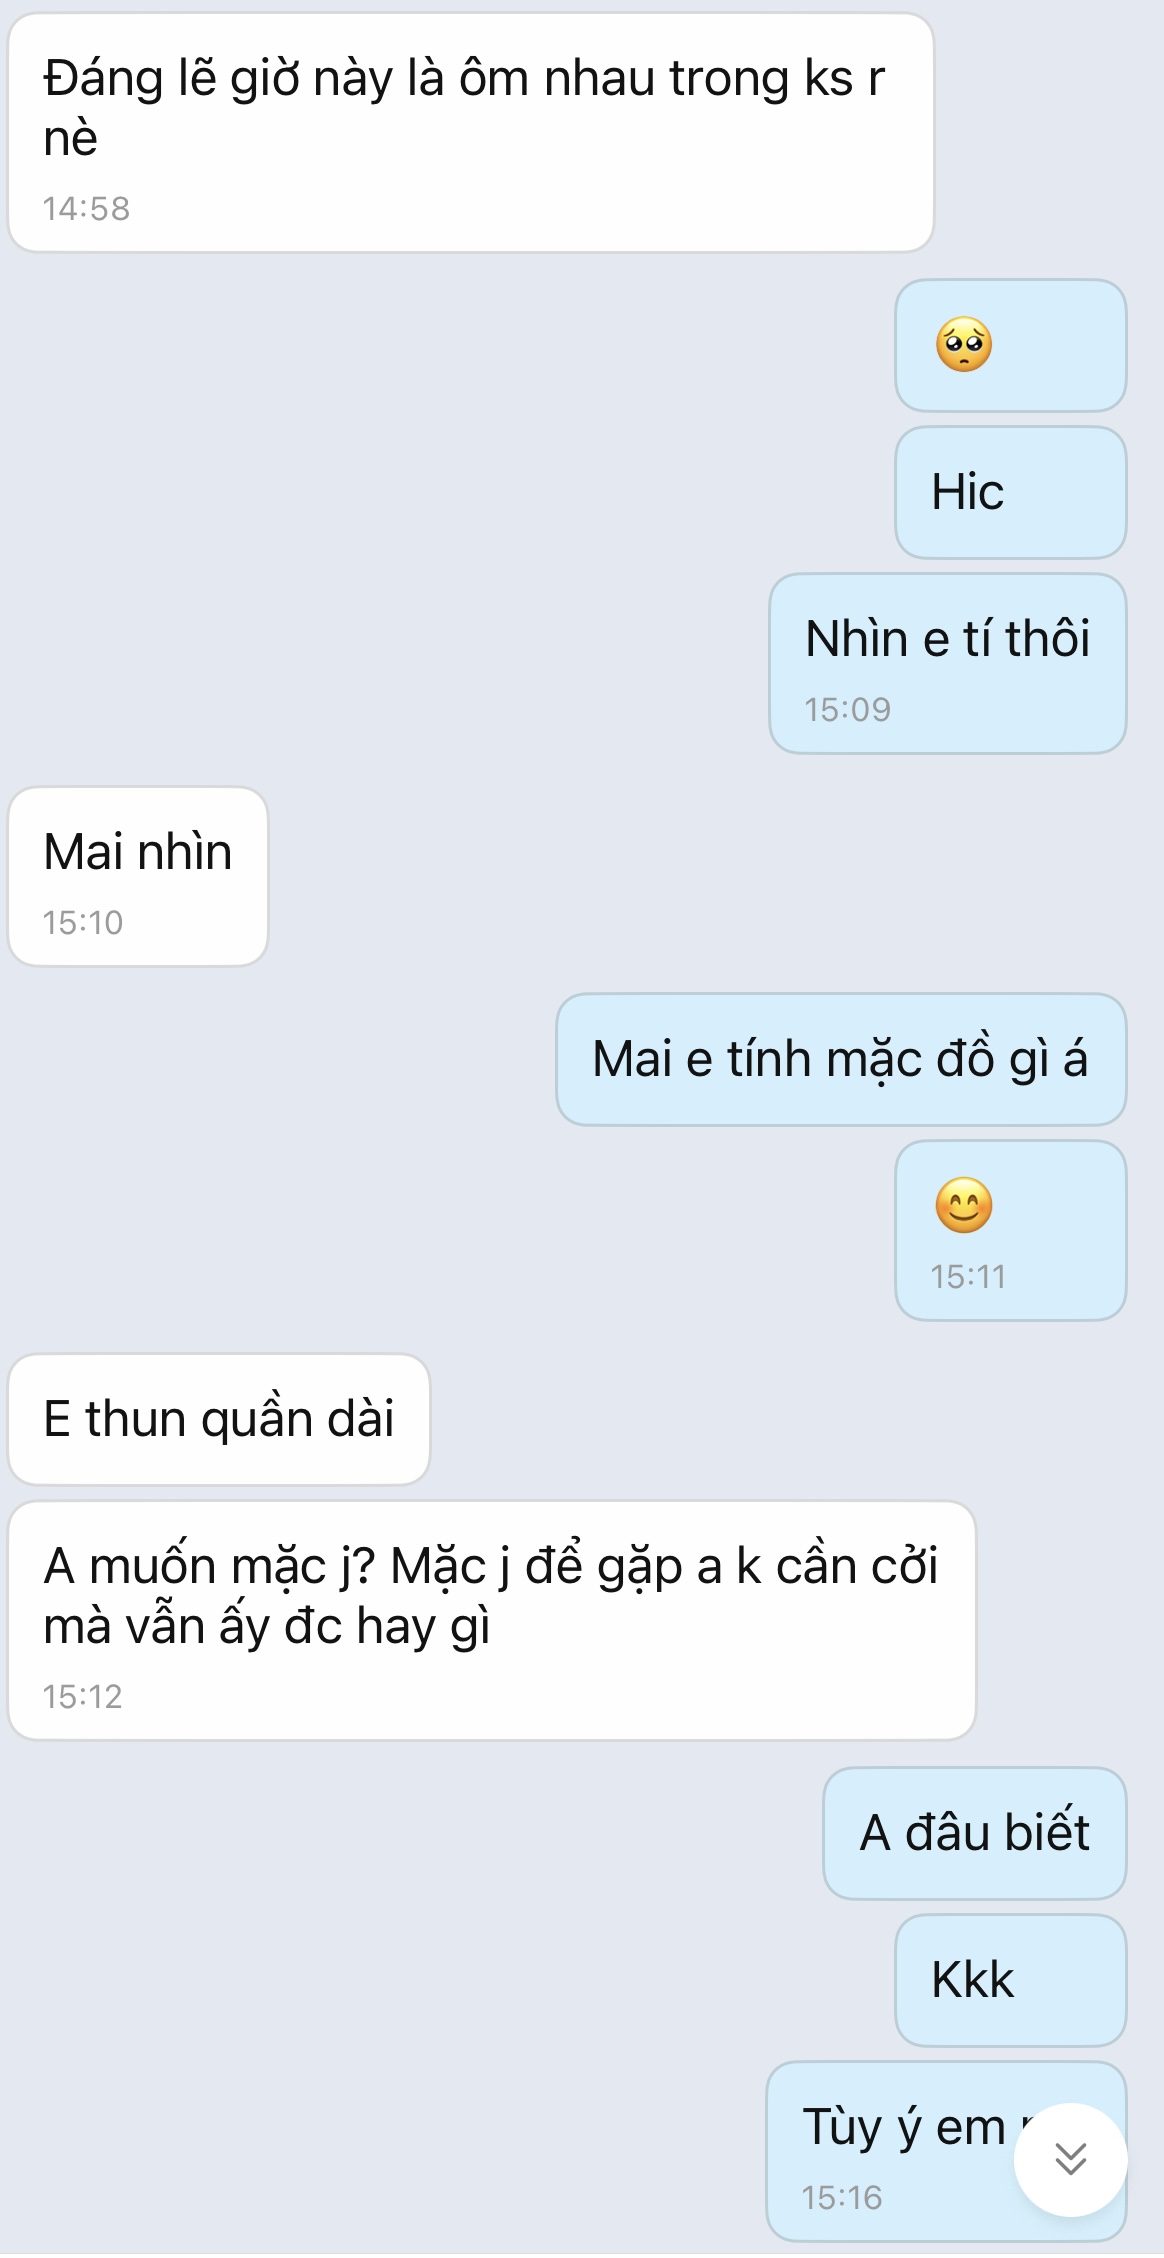Image resolution: width=1164 pixels, height=2258 pixels.
Task: Tap the "Tùy ý em" message bubble
Action: pyautogui.click(x=946, y=2151)
